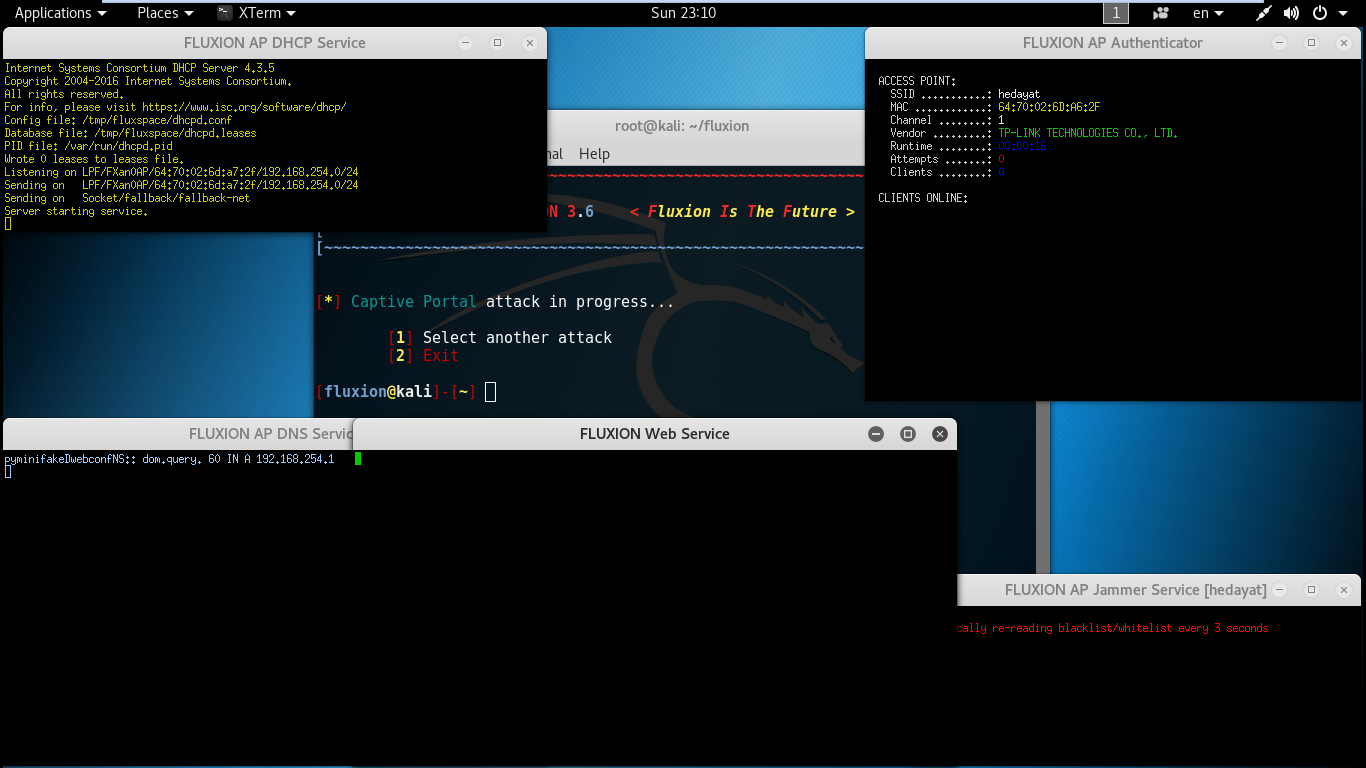The image size is (1366, 768).
Task: Click the FLUXION AP DNS Service title bar
Action: click(x=178, y=434)
